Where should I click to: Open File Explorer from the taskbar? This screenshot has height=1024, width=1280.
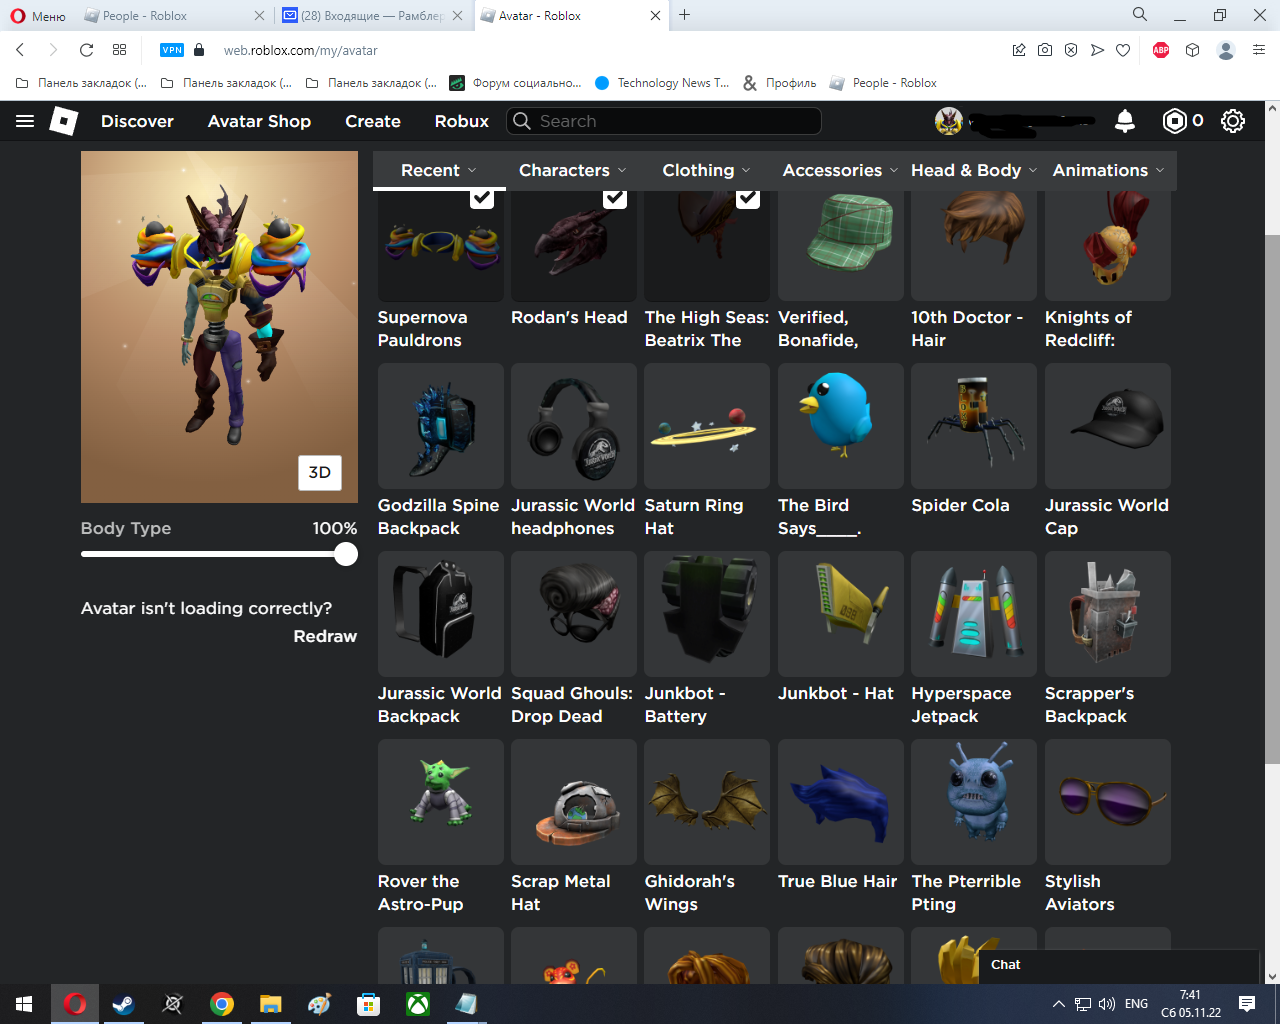[271, 1004]
